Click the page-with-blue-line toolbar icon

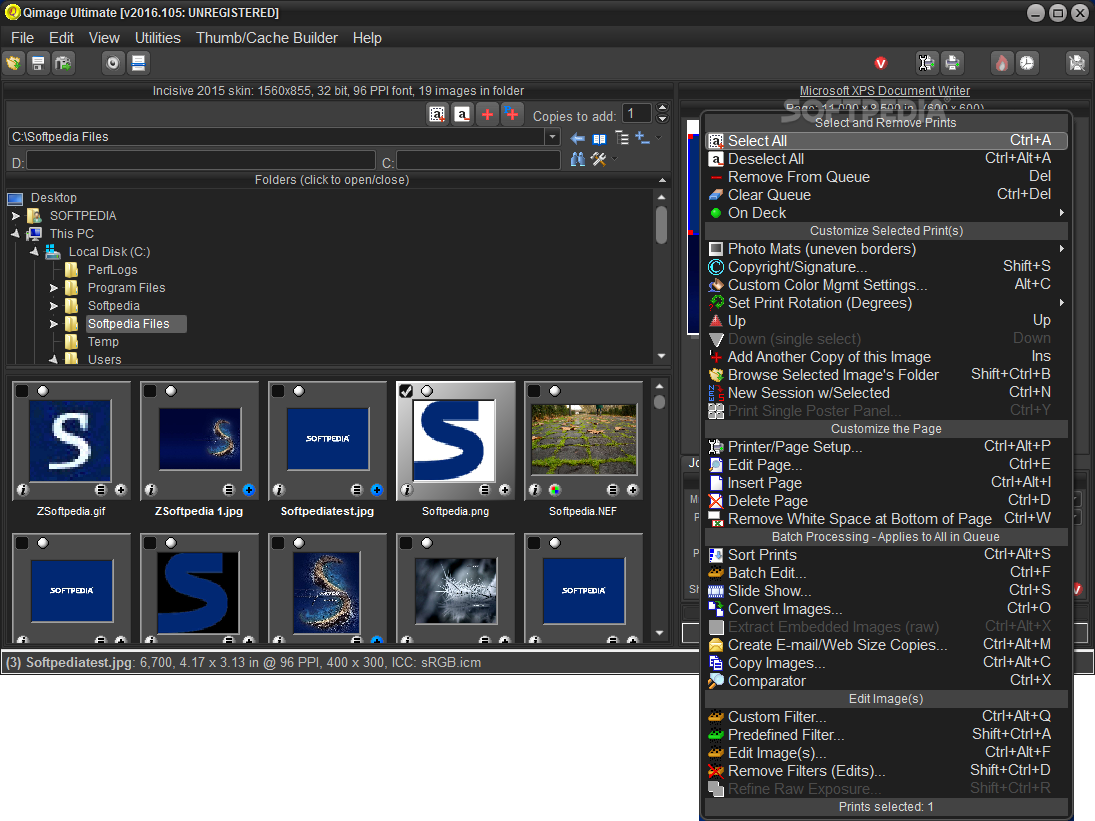(138, 64)
